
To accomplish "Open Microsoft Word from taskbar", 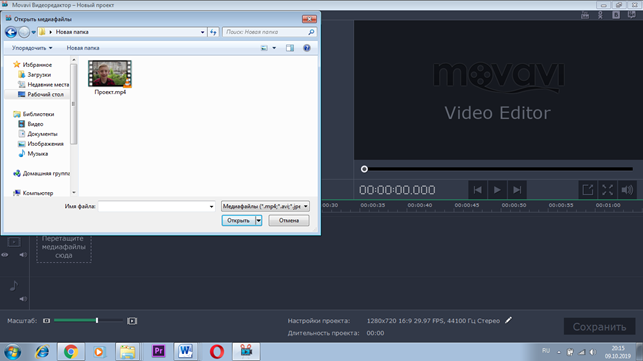I will (185, 352).
